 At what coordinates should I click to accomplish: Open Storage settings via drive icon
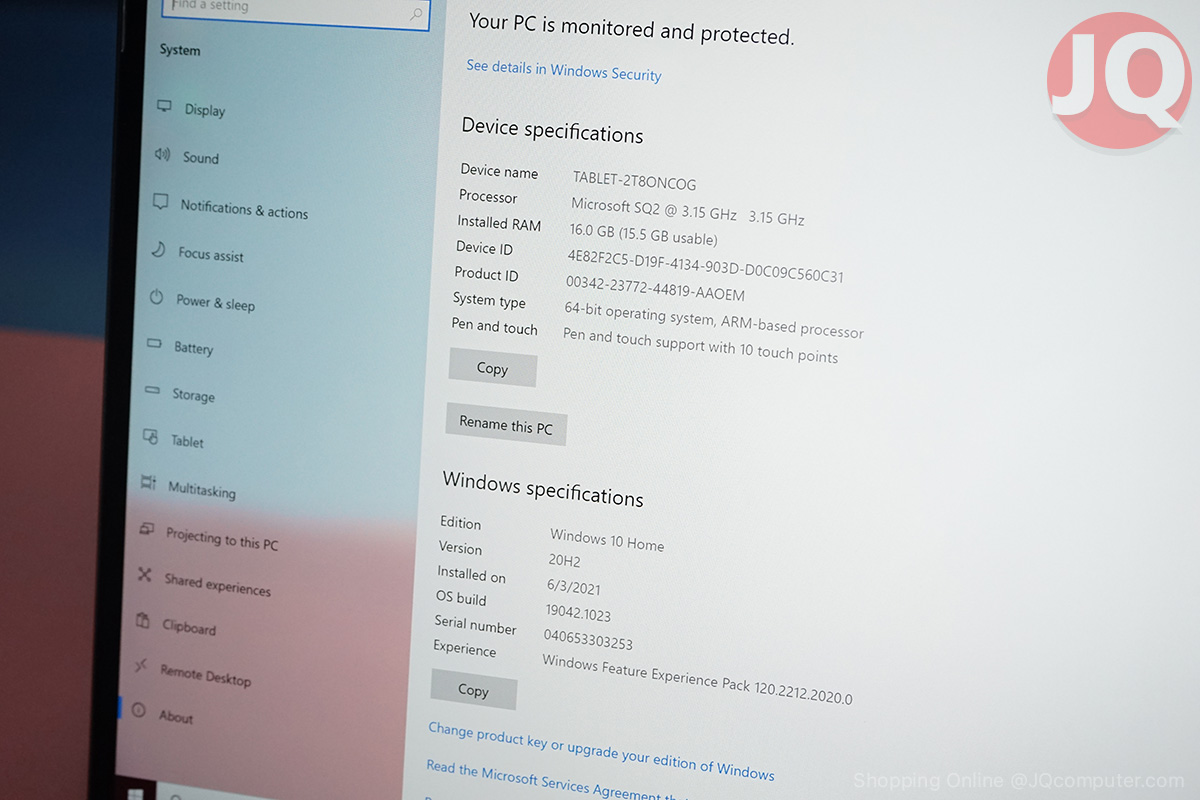[x=152, y=391]
